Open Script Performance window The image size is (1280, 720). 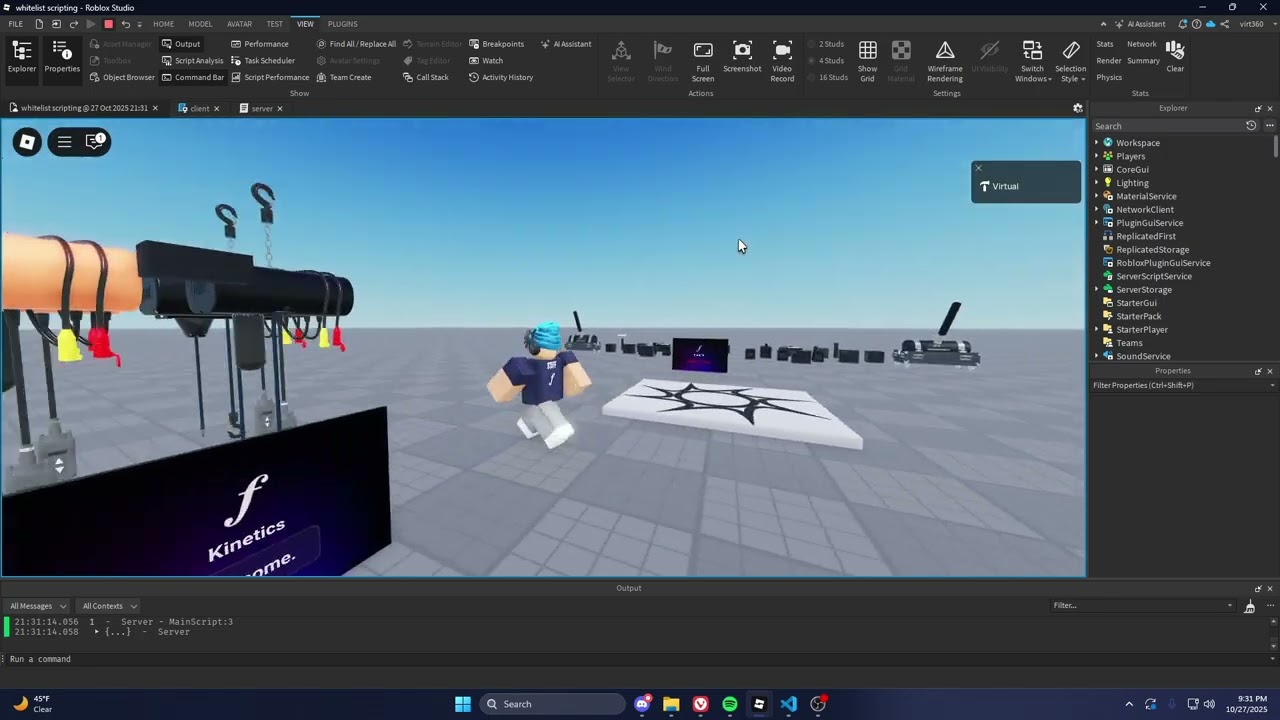tap(270, 77)
